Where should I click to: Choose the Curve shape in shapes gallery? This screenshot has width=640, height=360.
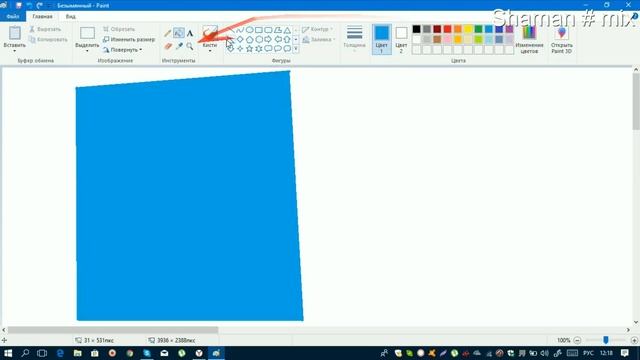point(240,30)
